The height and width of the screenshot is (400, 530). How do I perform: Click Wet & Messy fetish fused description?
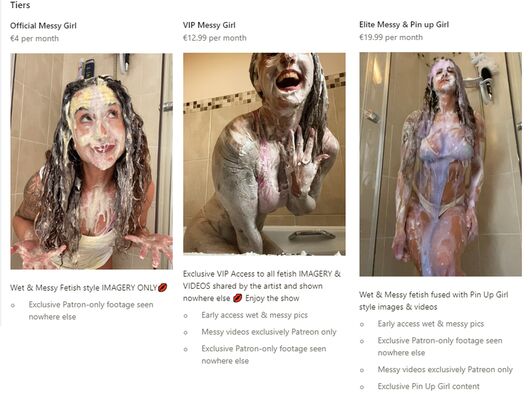(434, 301)
